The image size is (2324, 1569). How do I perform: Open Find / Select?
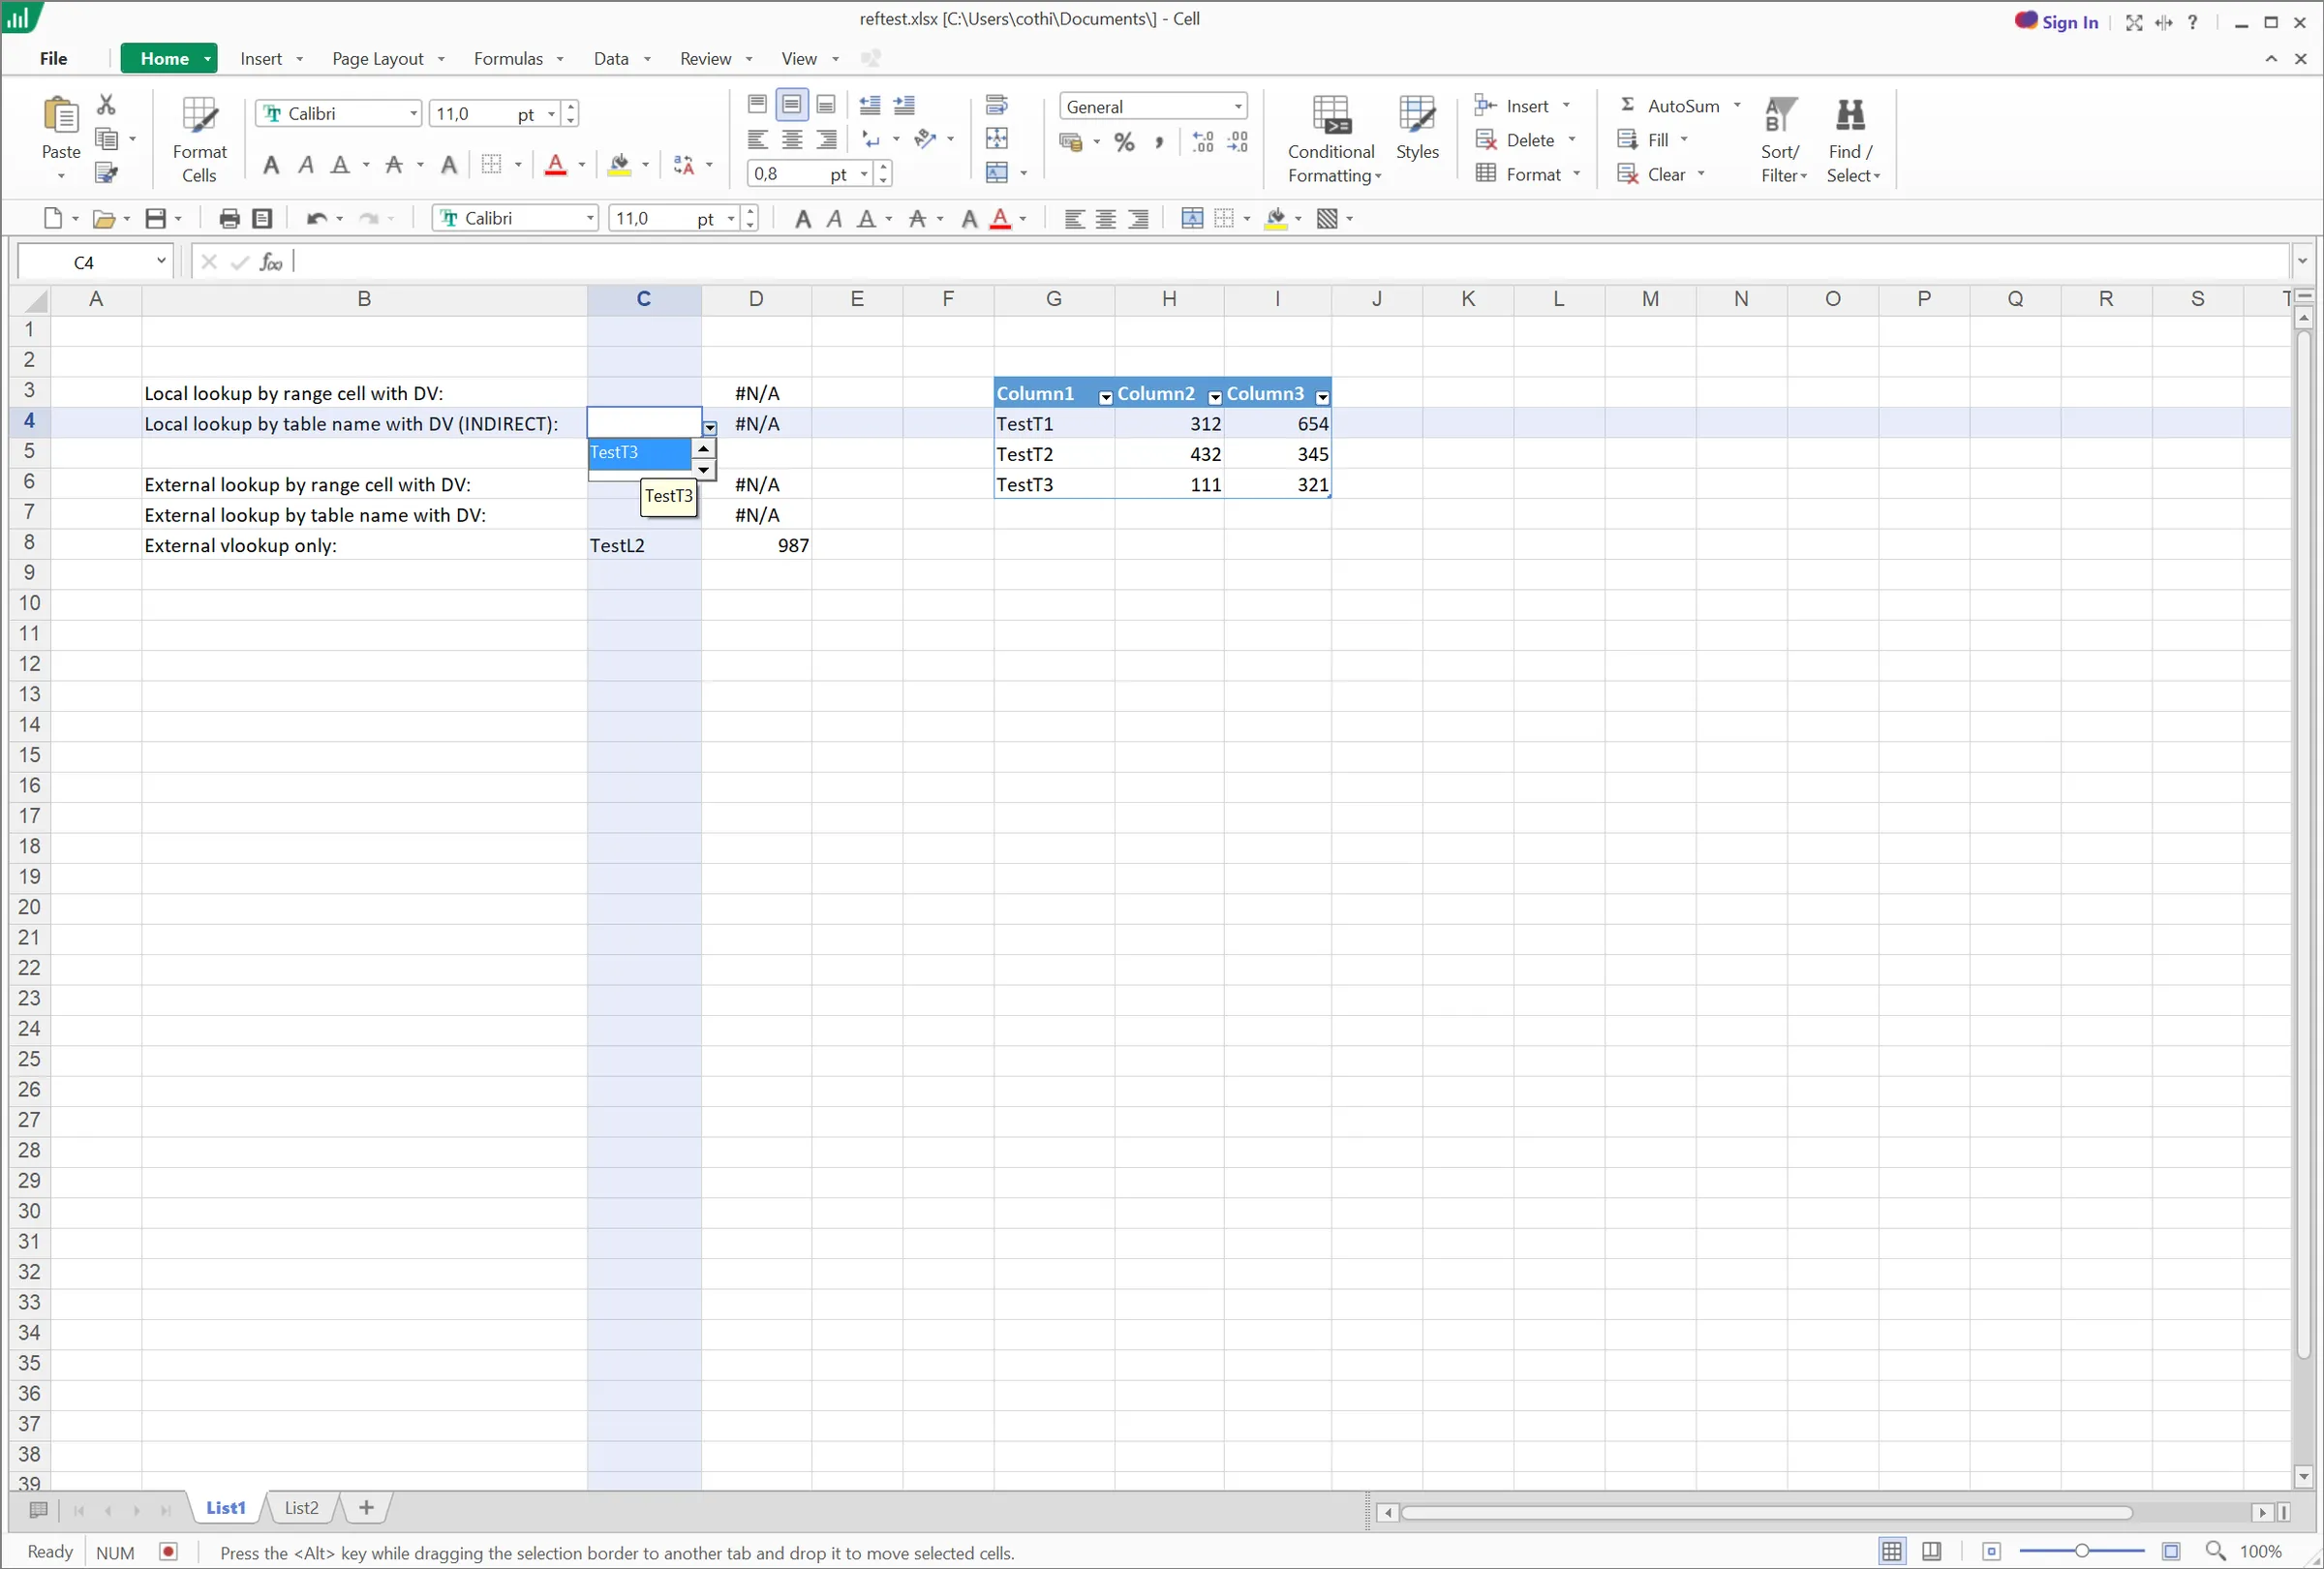[1851, 140]
